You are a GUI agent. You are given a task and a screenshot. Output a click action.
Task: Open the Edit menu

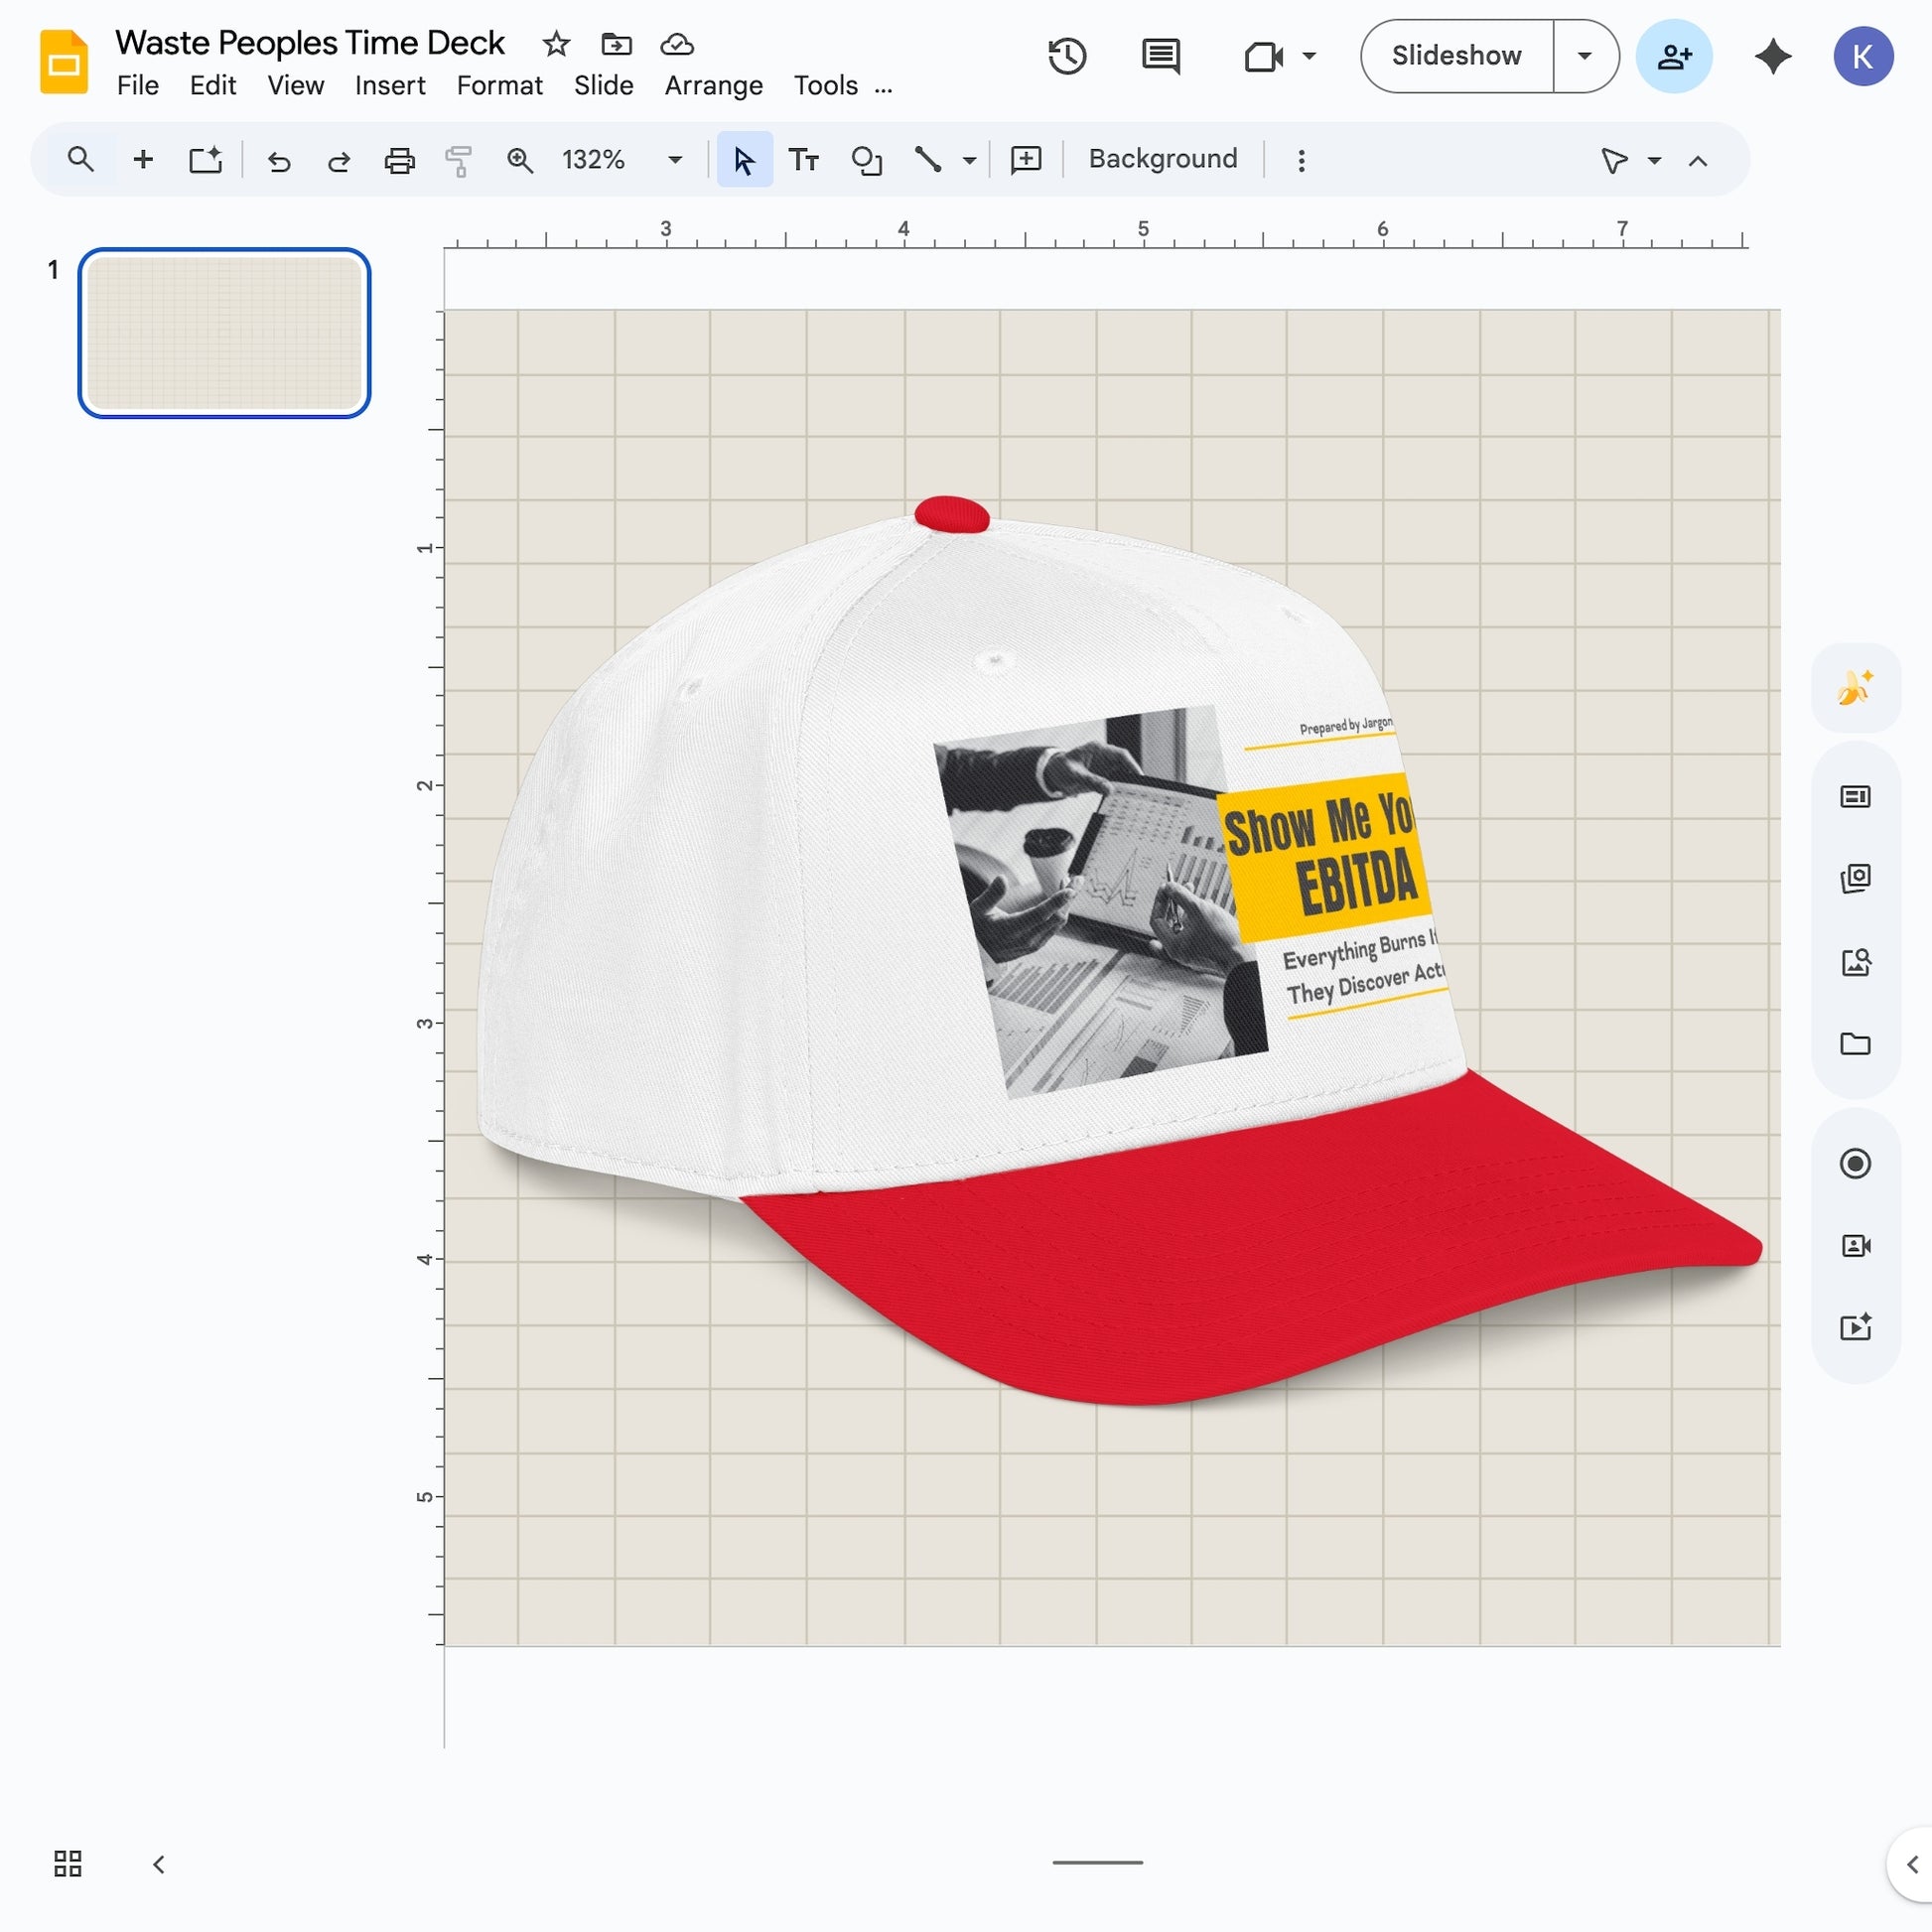point(213,86)
